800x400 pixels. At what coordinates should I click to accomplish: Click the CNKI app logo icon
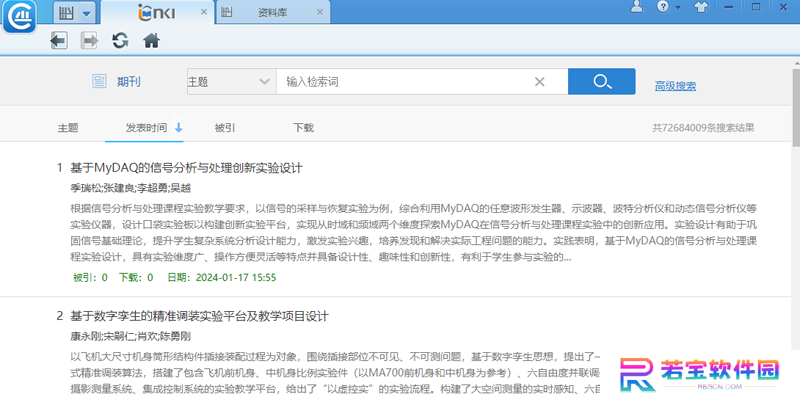19,17
